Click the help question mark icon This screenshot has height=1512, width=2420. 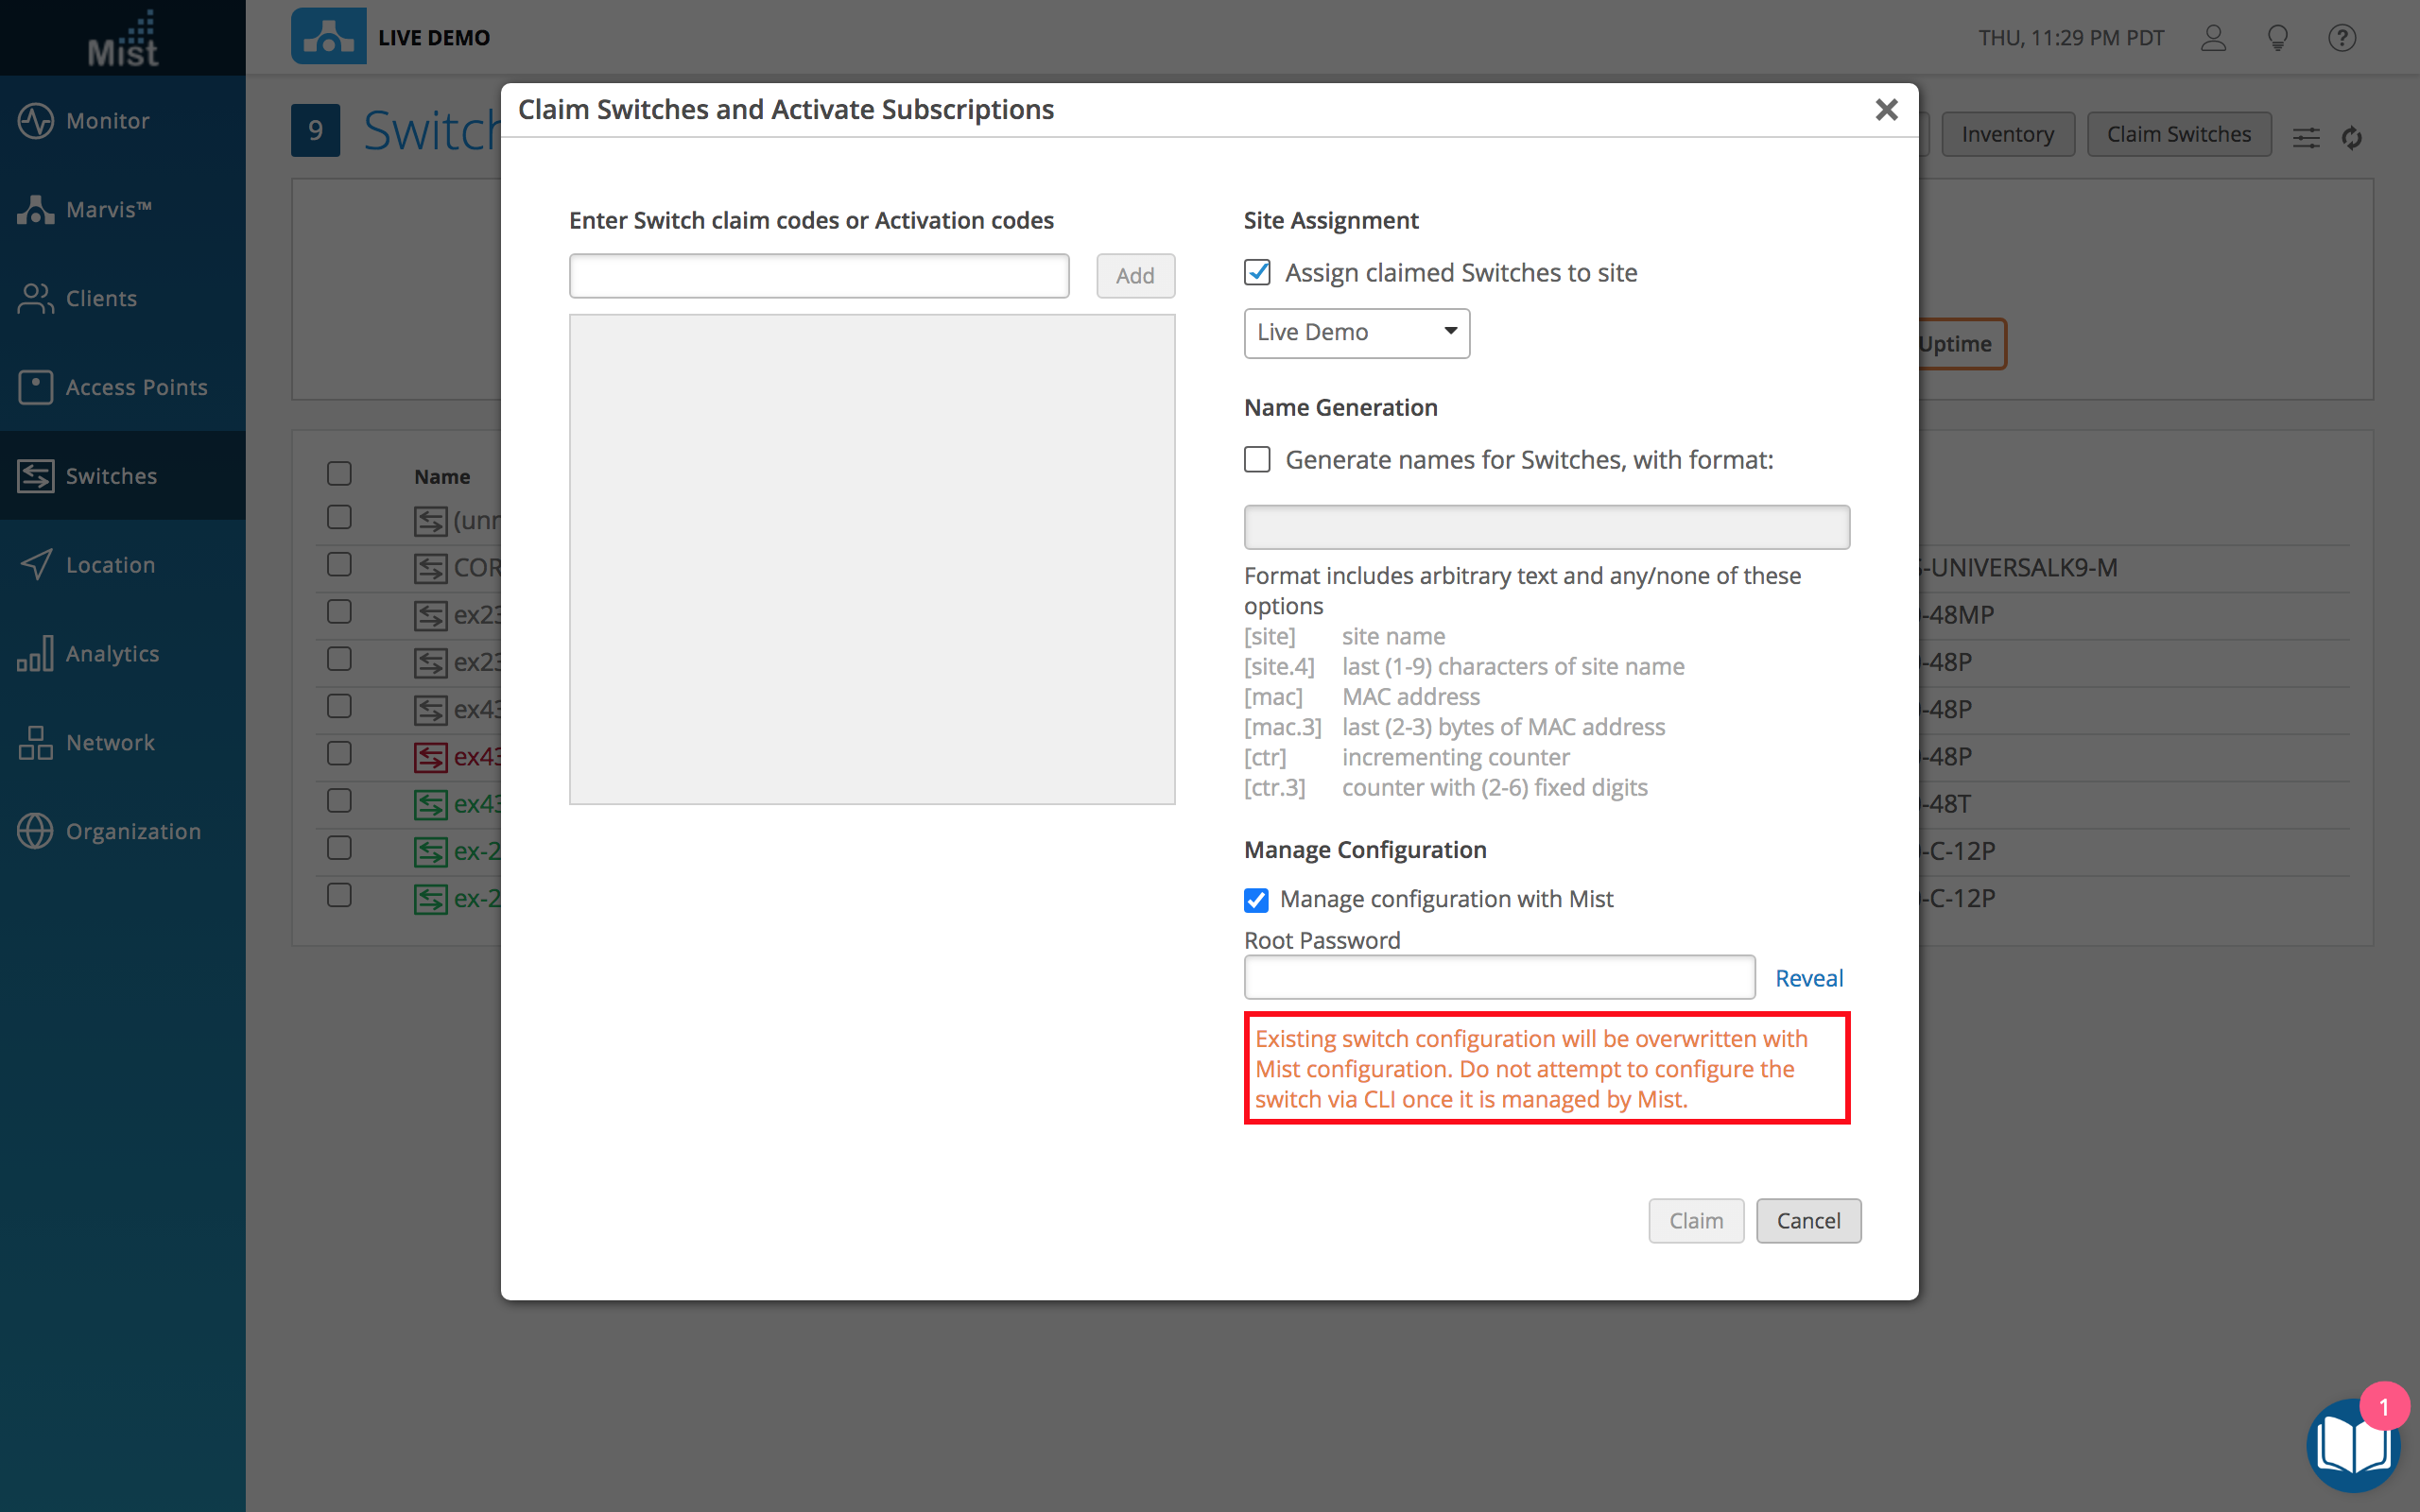[2341, 38]
